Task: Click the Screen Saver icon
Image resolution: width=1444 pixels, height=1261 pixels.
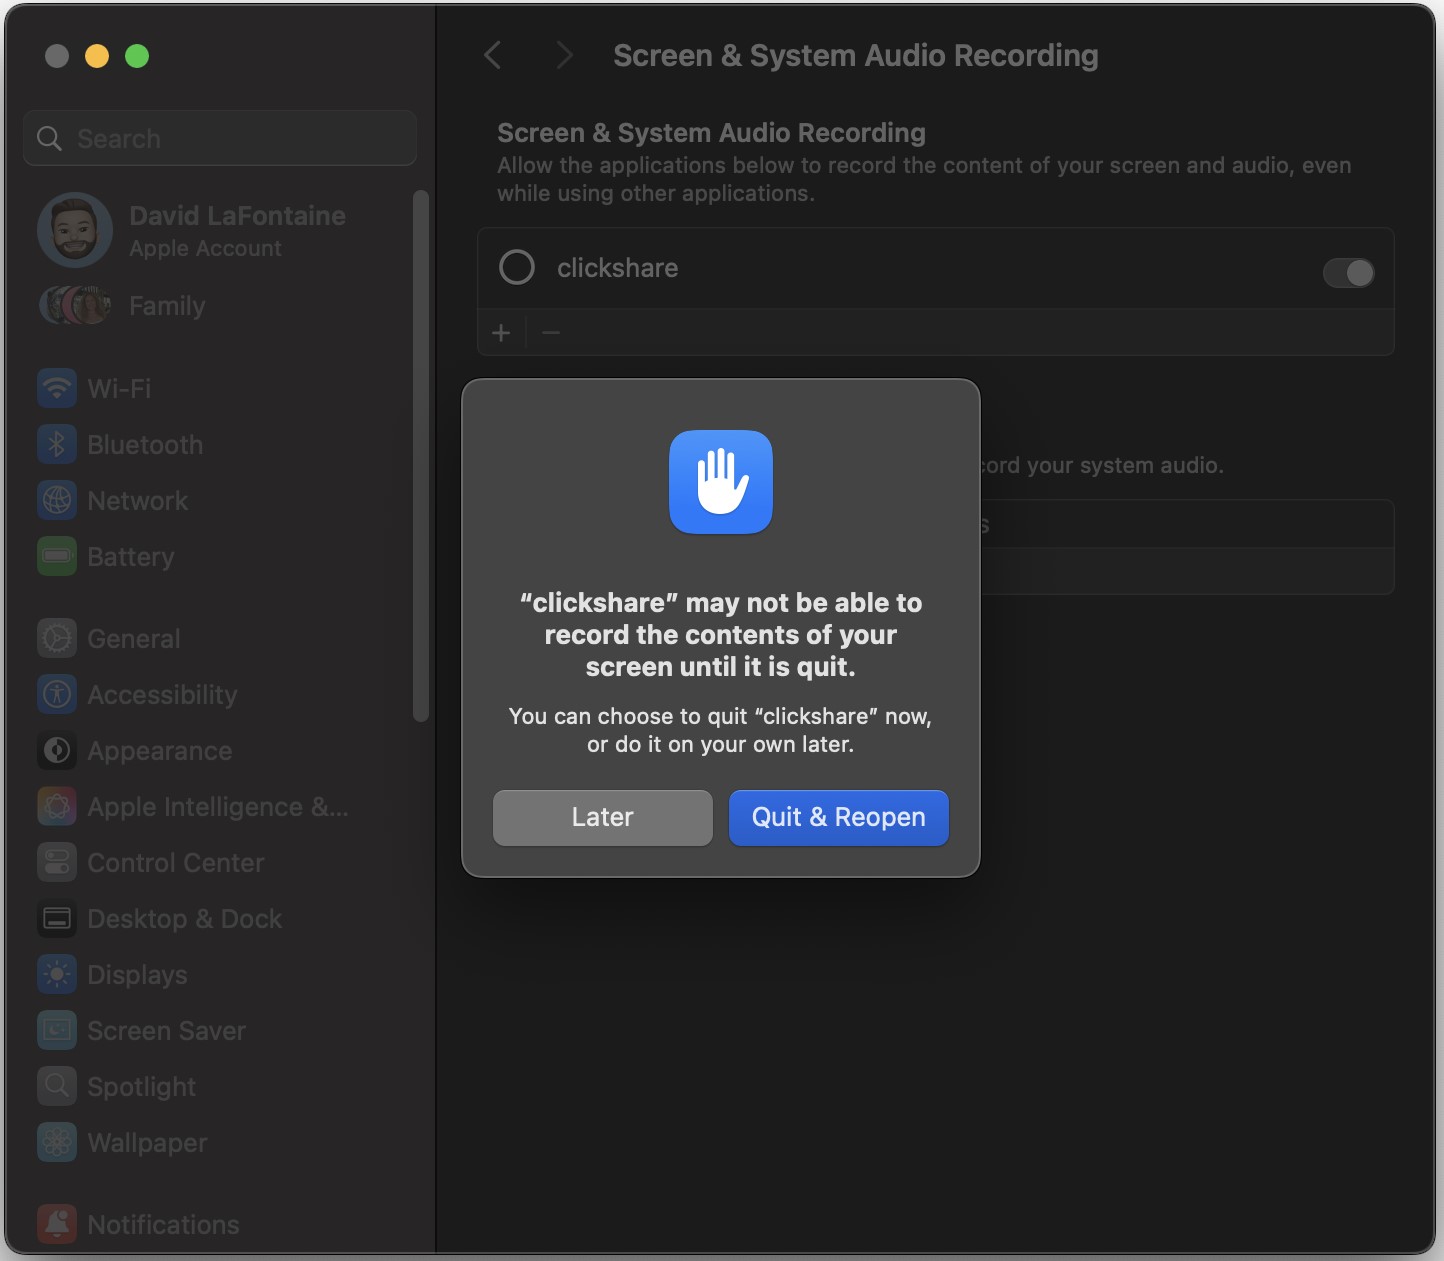Action: [x=57, y=1030]
